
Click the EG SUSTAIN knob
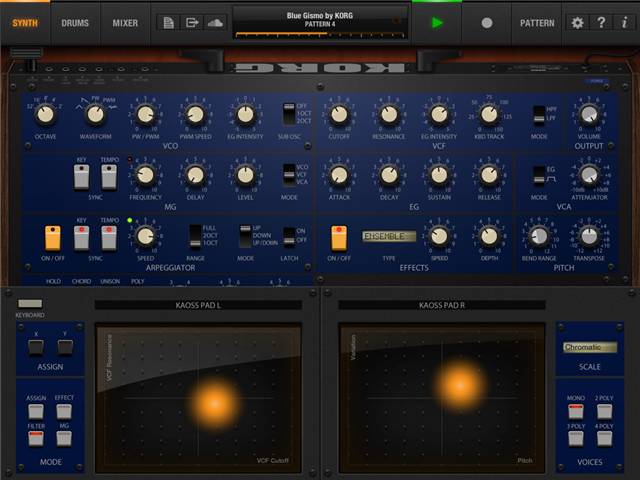439,175
